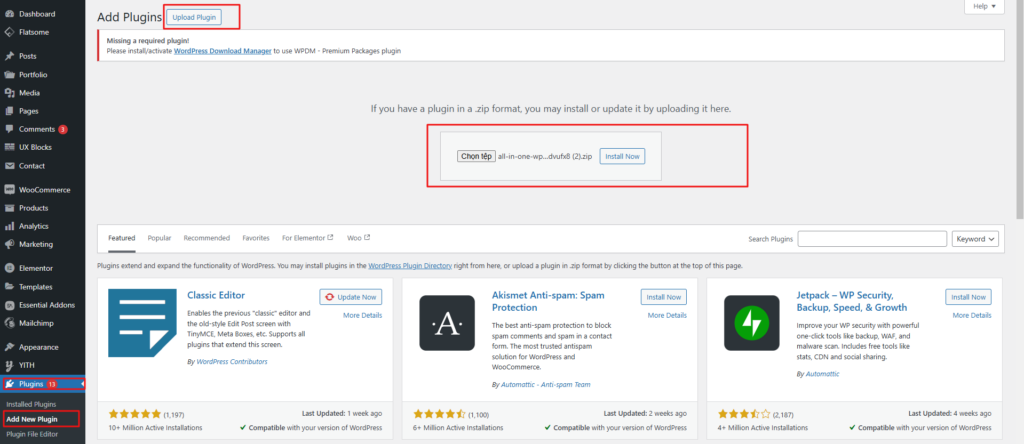This screenshot has height=444, width=1024.
Task: Click the Flatsome diamond icon
Action: click(x=9, y=32)
